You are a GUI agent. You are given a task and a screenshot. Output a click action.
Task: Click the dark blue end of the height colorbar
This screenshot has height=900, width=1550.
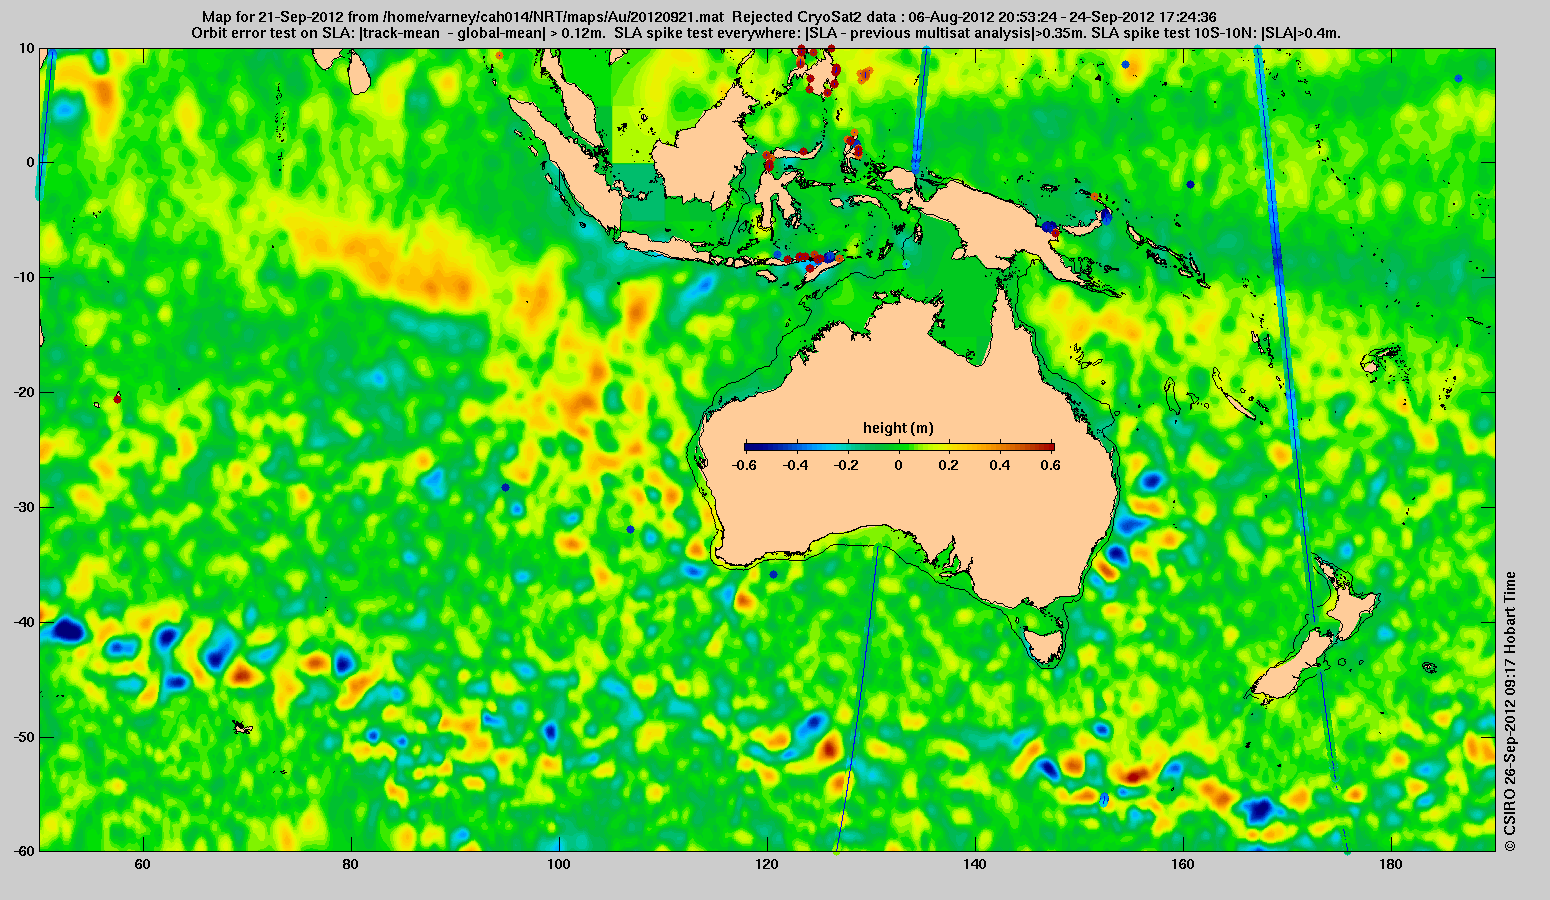pyautogui.click(x=750, y=447)
